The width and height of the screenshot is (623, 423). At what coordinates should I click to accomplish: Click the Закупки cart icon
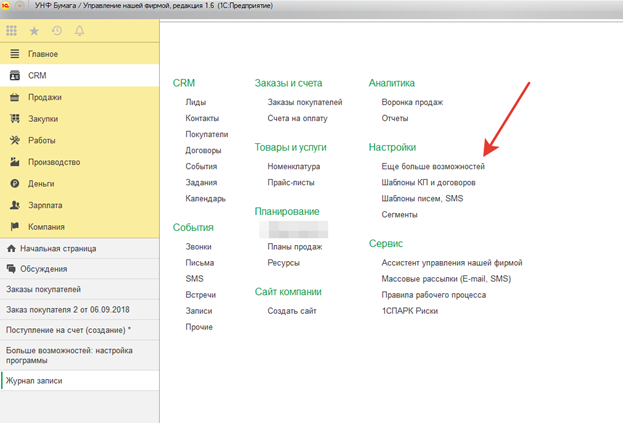15,119
